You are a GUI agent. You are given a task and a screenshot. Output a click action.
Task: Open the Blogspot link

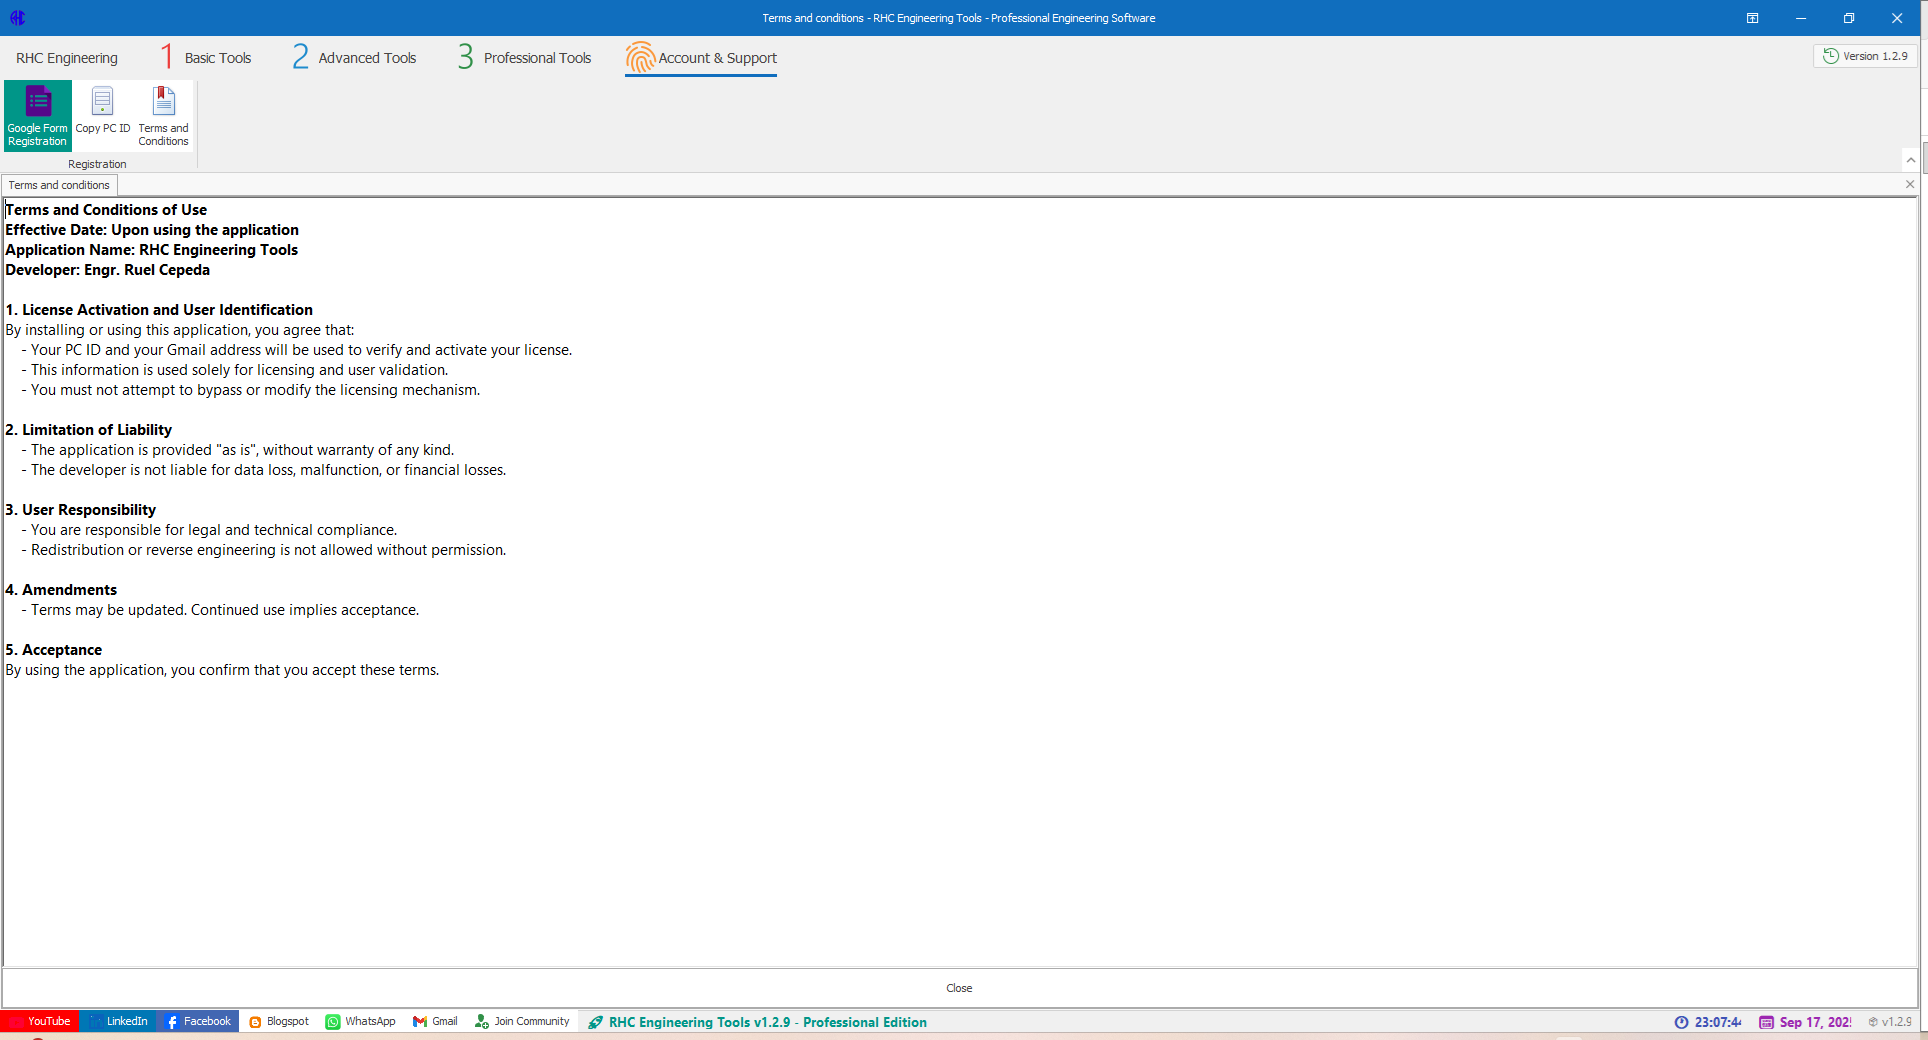279,1021
